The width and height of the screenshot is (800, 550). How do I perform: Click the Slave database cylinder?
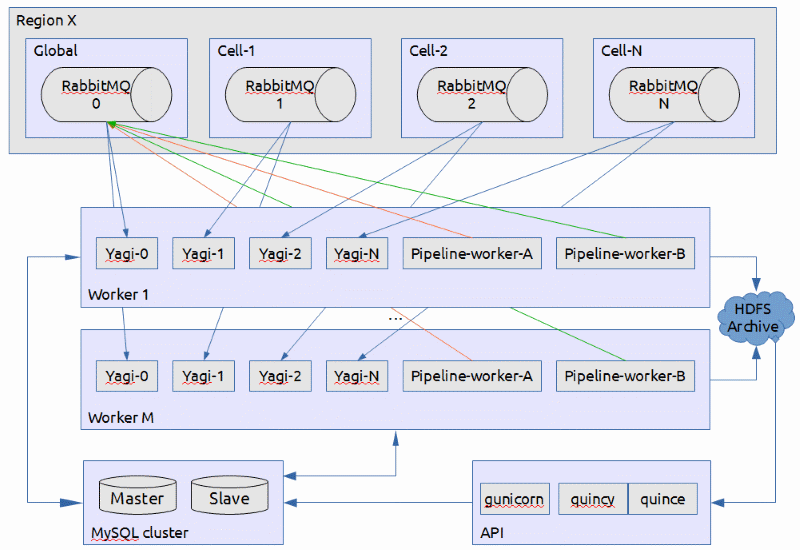(229, 497)
